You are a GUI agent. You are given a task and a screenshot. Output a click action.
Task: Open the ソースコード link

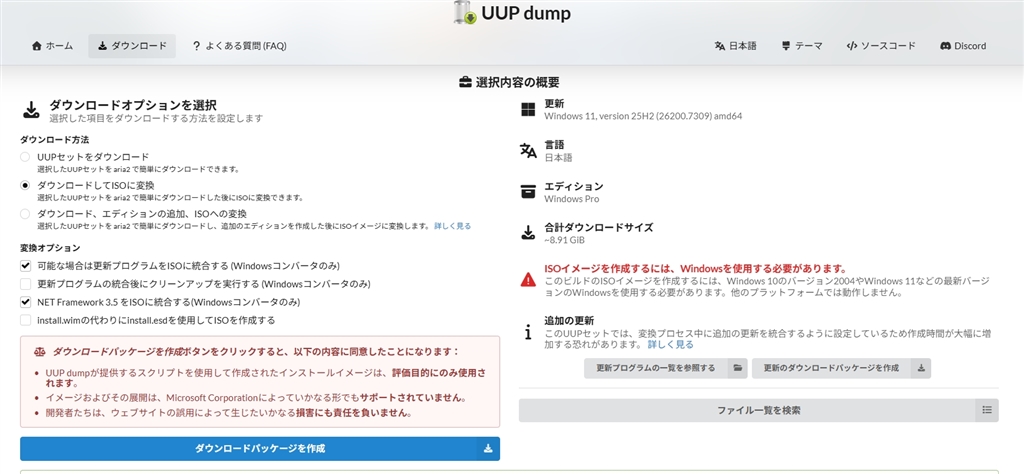[x=880, y=46]
